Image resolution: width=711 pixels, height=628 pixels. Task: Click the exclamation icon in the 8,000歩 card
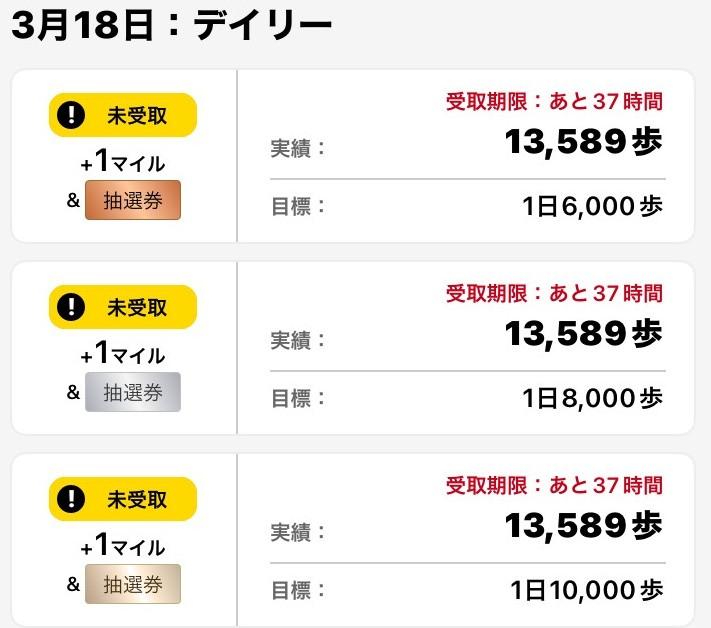click(x=71, y=307)
